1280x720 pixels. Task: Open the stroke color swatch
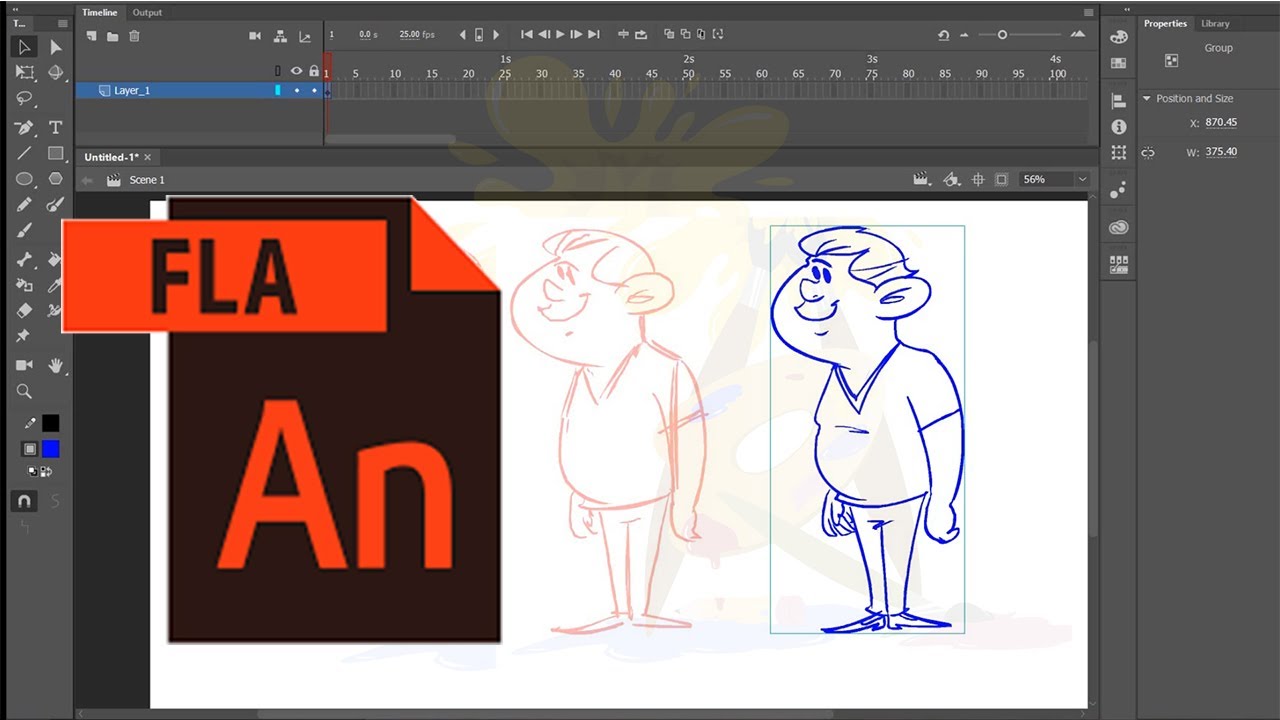[50, 423]
